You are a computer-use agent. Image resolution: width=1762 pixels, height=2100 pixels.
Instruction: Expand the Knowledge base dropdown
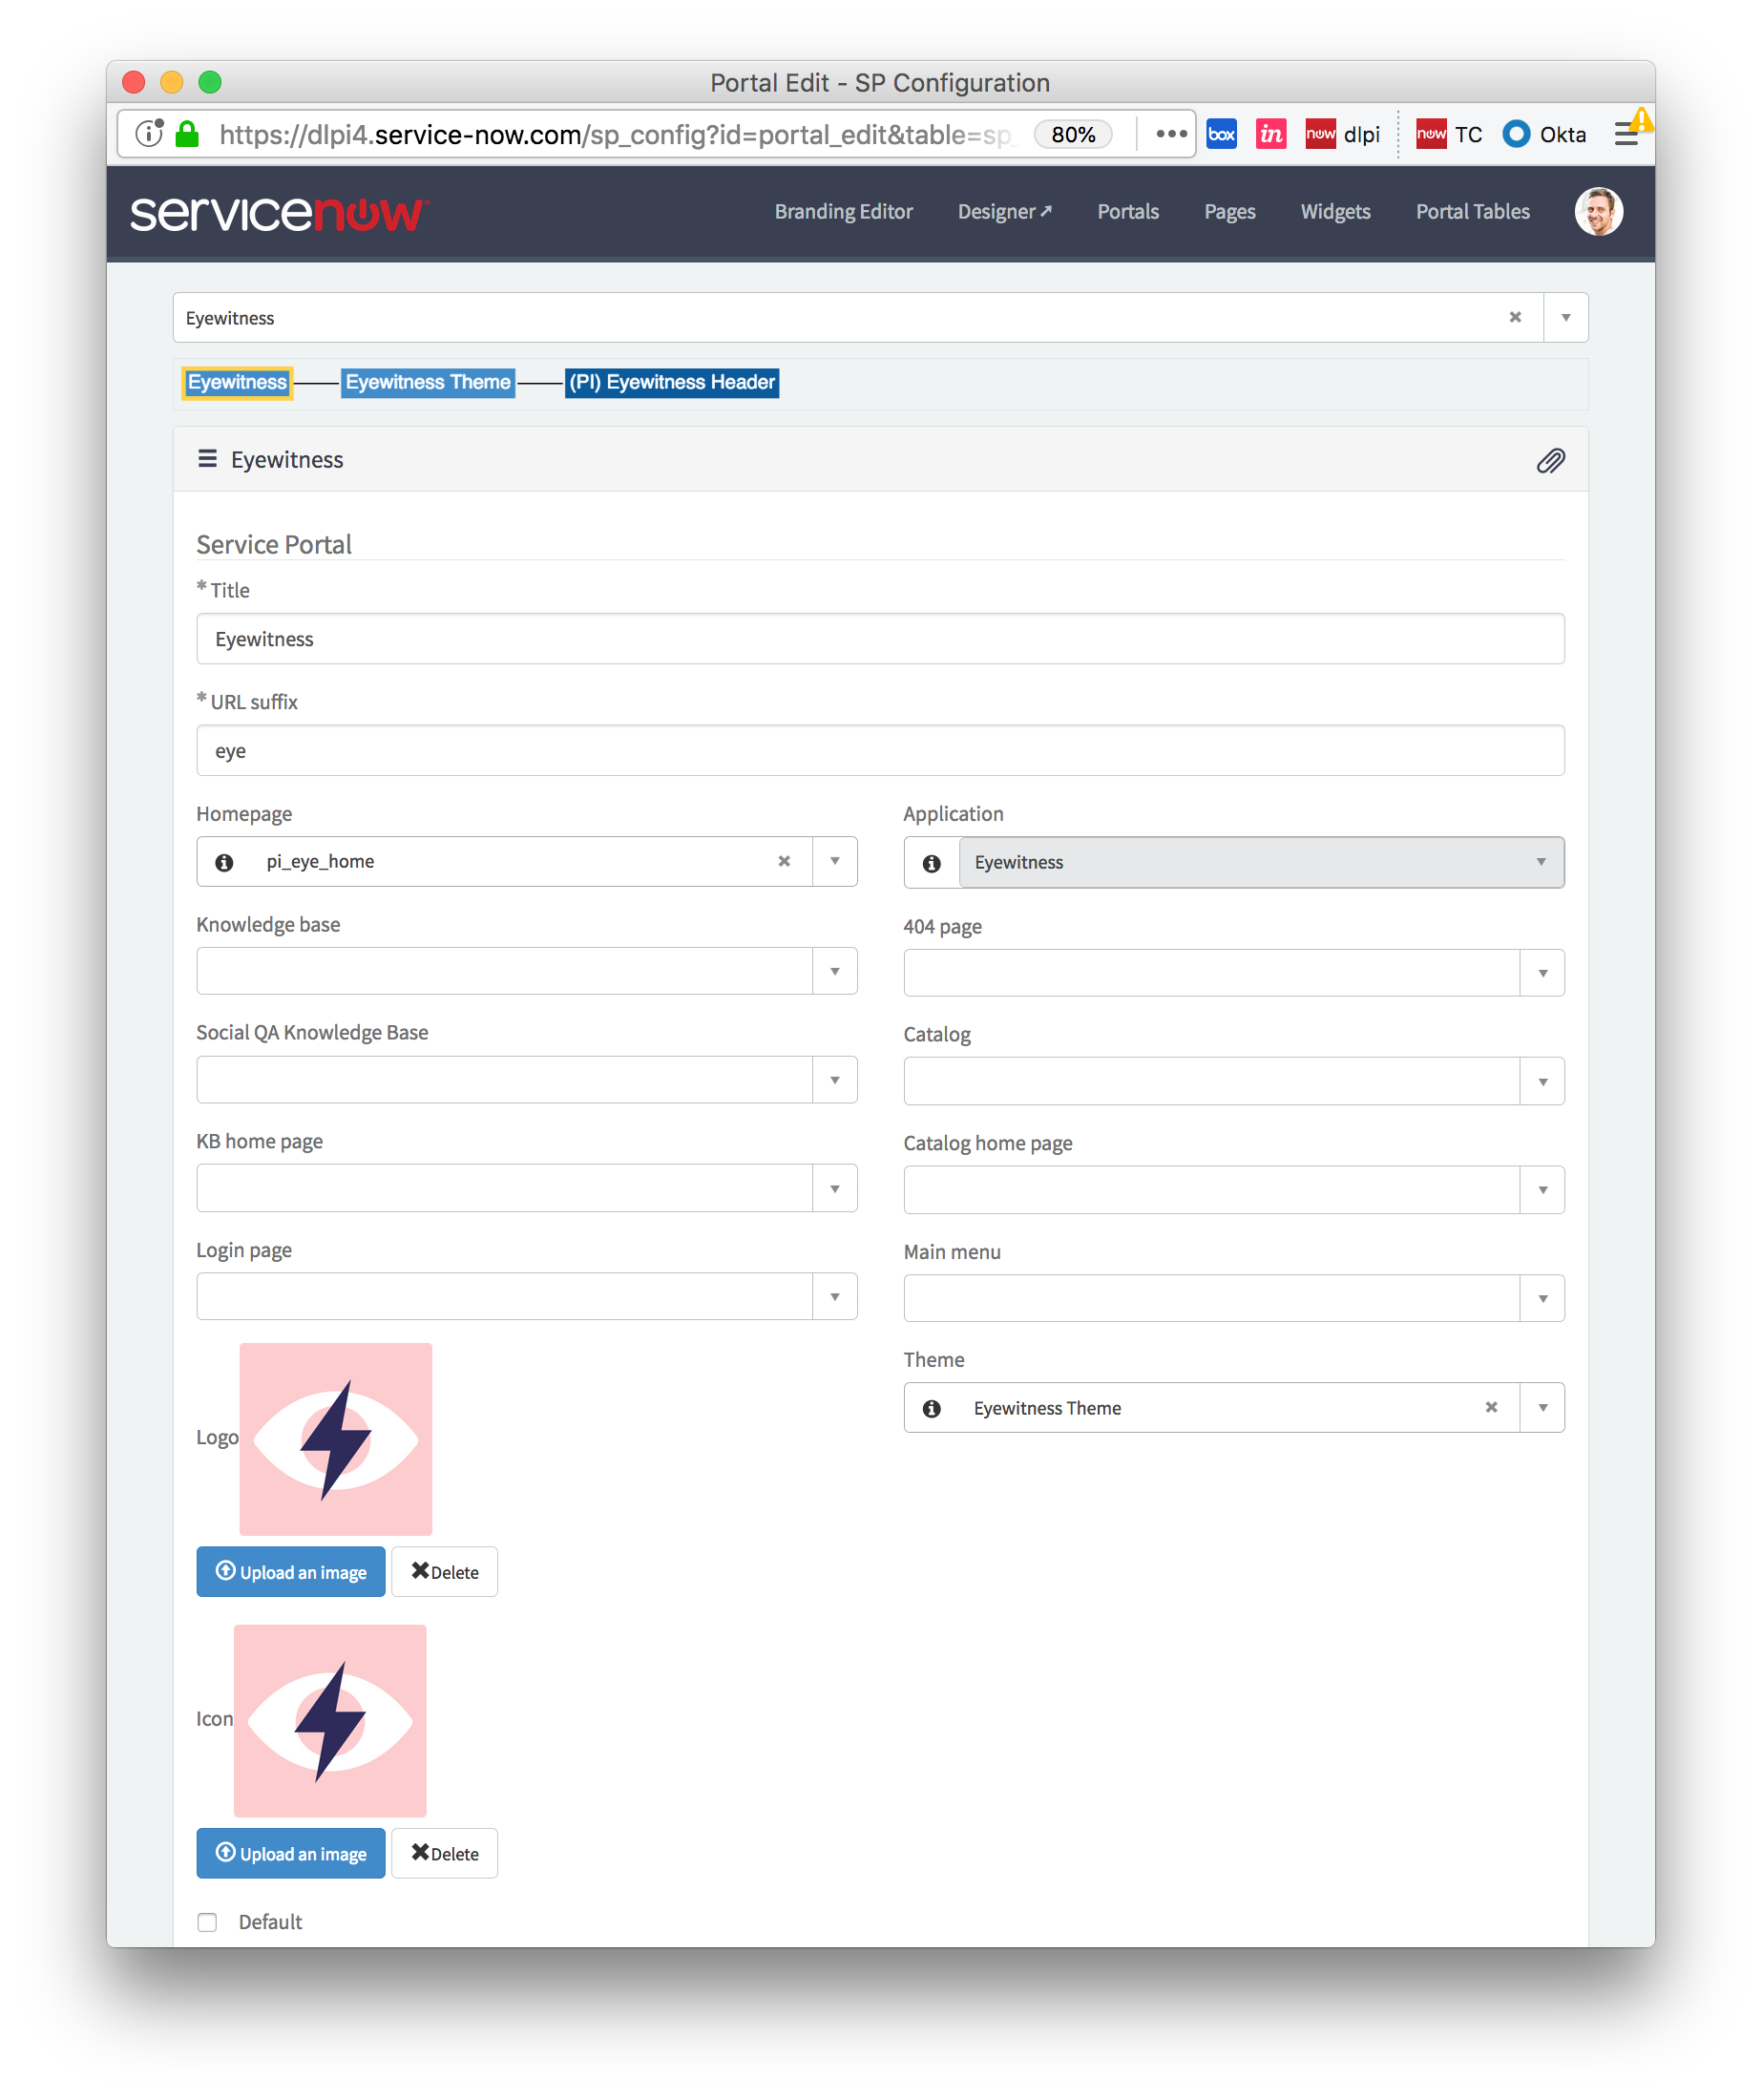click(x=834, y=971)
